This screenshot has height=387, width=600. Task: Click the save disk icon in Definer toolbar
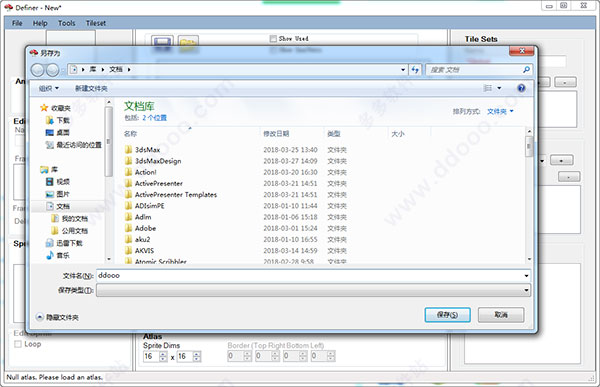tap(162, 43)
